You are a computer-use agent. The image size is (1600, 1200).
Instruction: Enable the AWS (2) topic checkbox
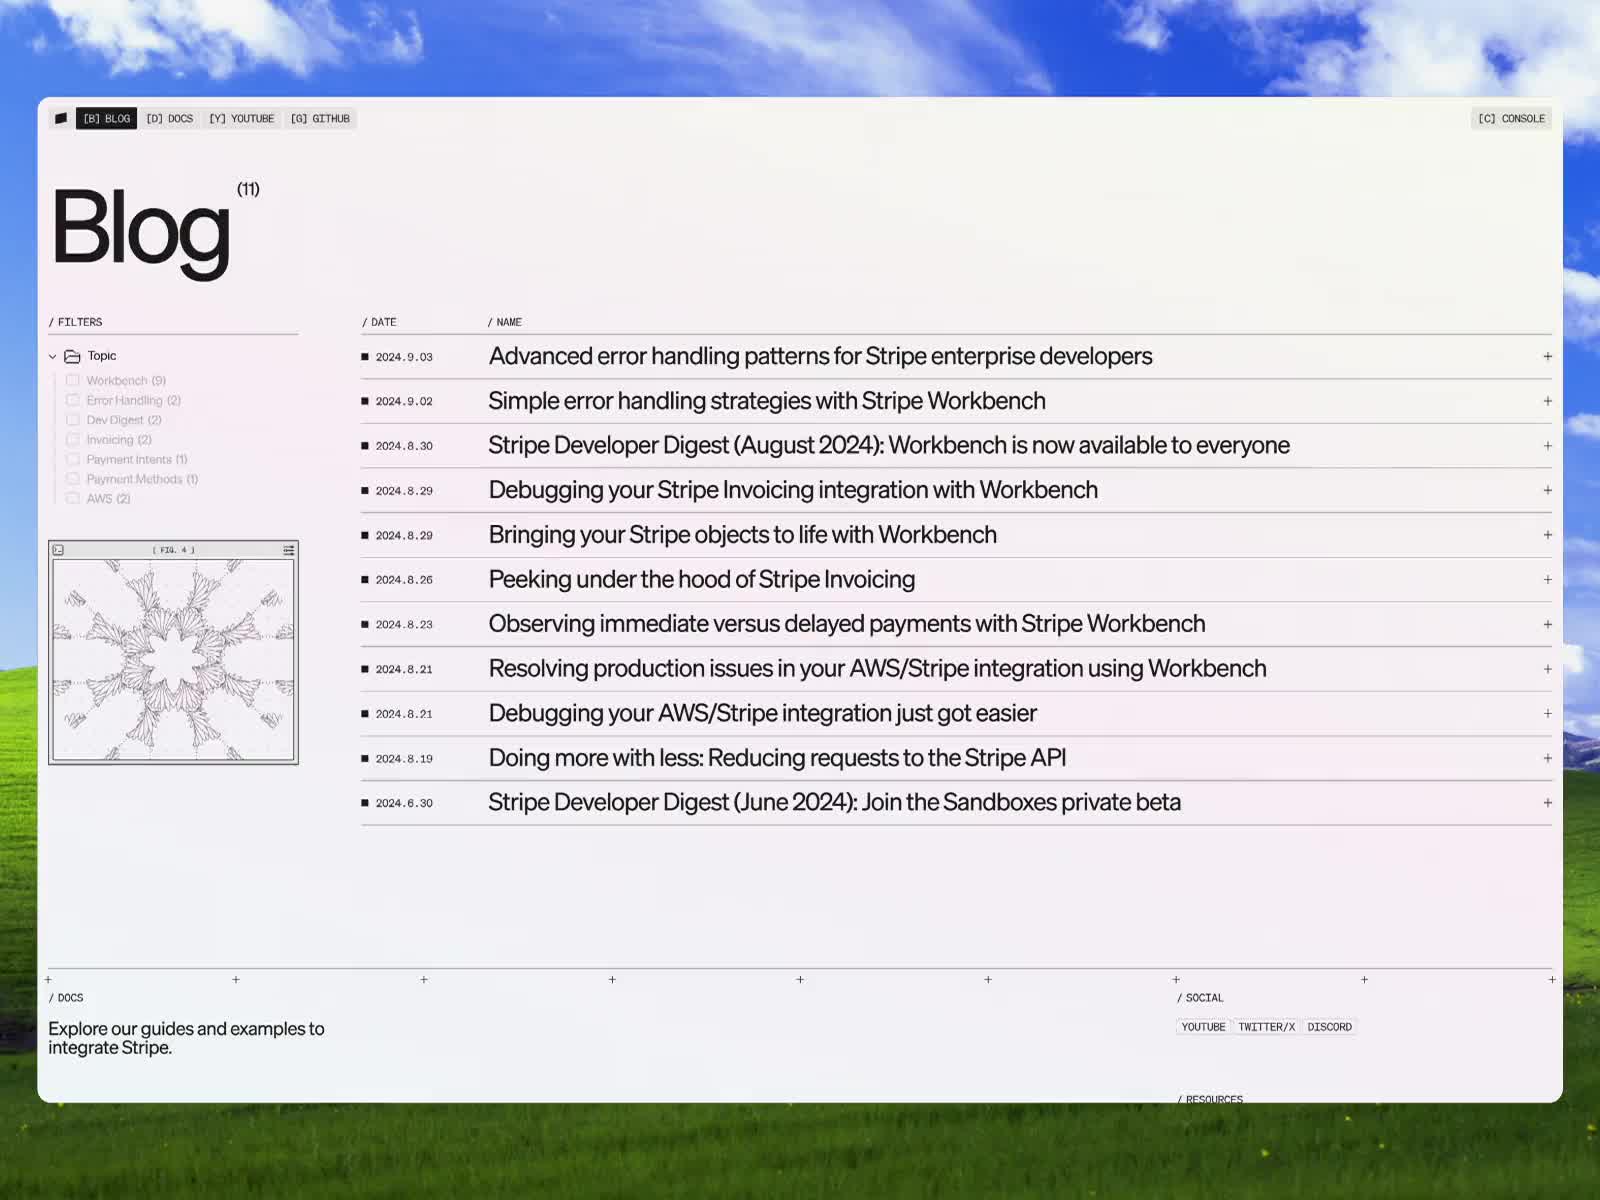click(73, 498)
